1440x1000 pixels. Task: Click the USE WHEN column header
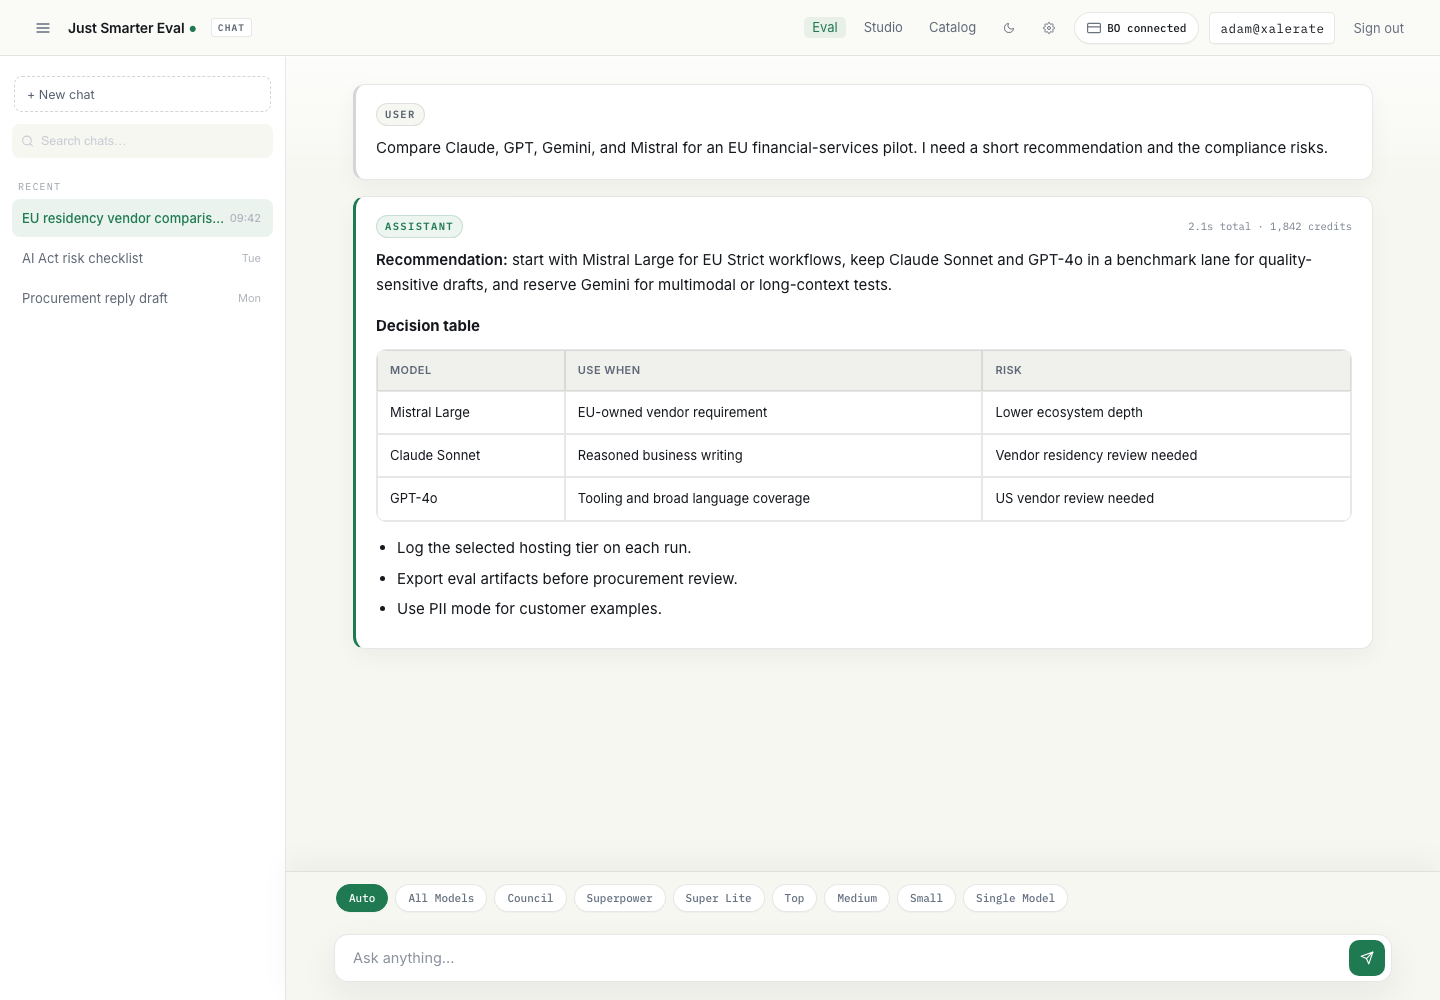pyautogui.click(x=773, y=370)
